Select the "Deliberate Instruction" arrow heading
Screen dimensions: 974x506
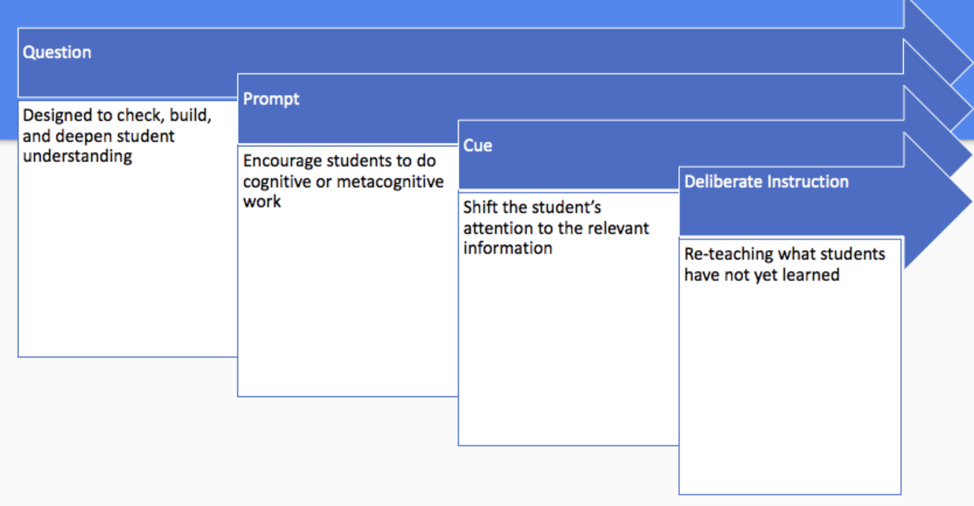[766, 182]
